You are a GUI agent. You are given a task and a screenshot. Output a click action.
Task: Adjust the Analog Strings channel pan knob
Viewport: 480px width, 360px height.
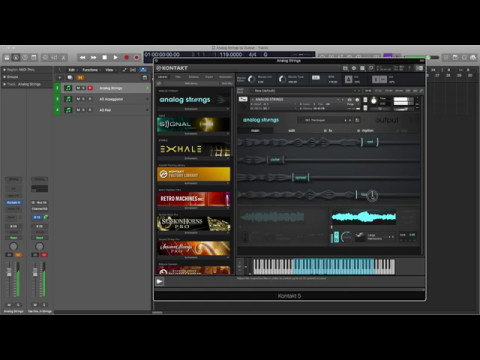click(x=13, y=246)
